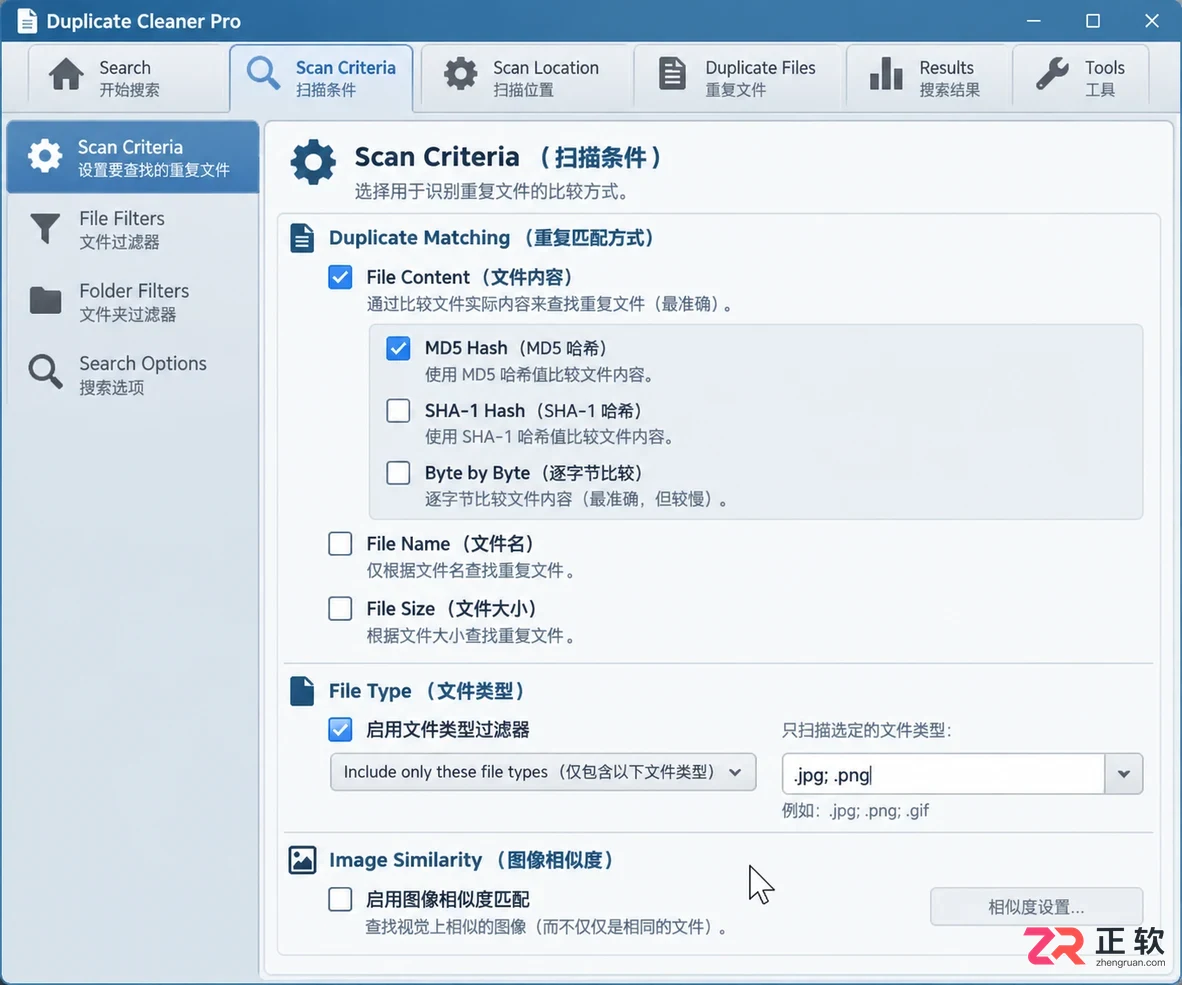Click the Byte by Byte option label

534,473
